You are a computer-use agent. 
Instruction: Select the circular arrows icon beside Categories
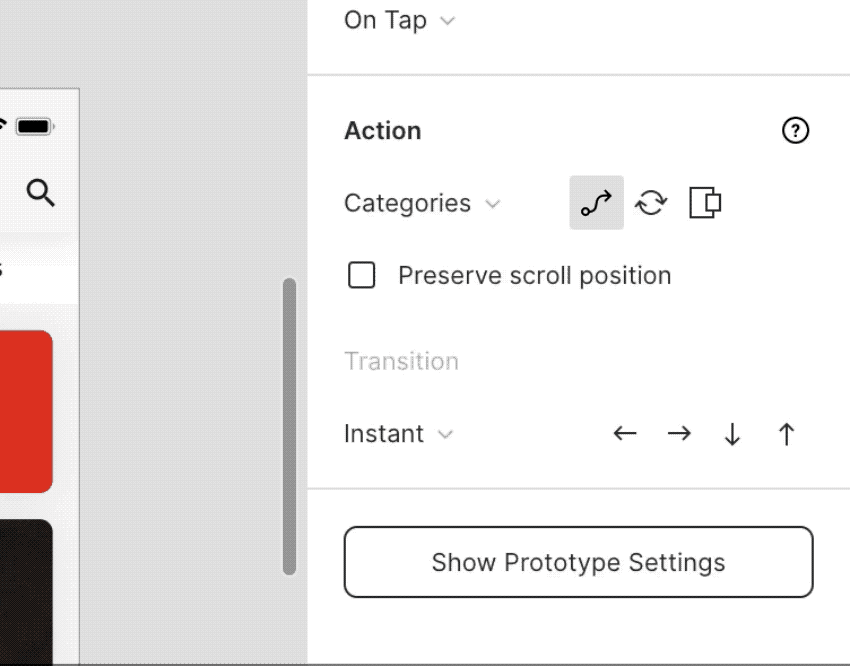click(x=651, y=203)
